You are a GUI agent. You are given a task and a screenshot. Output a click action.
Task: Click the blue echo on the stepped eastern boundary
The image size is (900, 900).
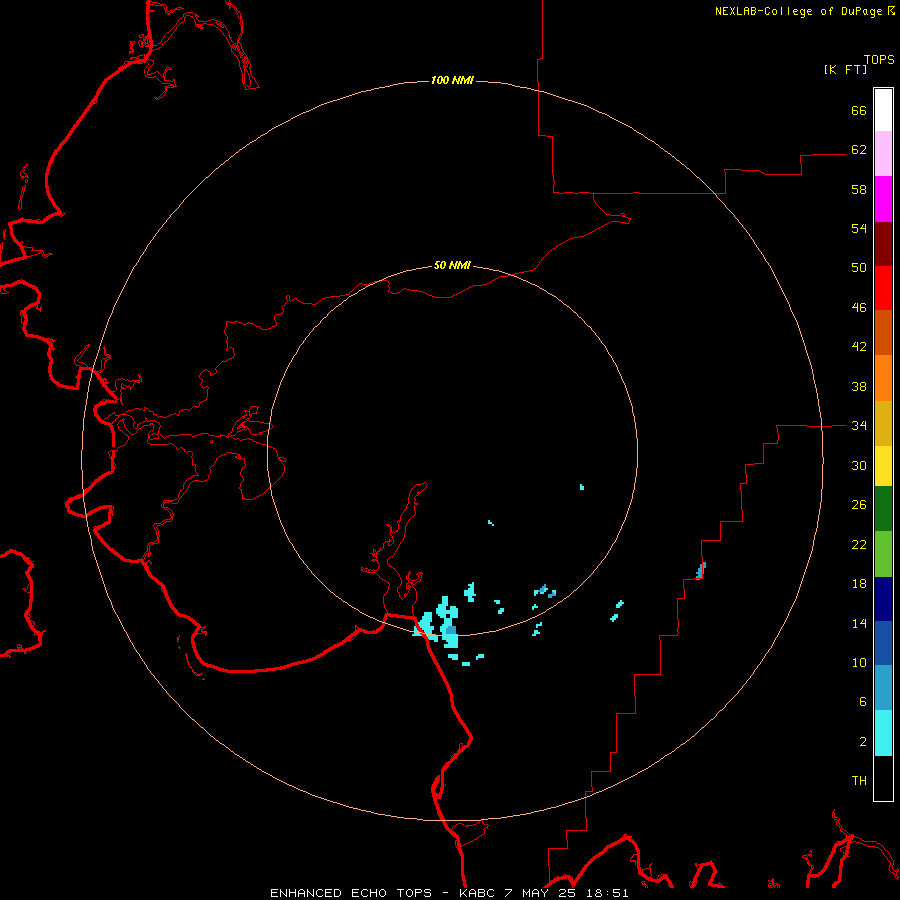[701, 571]
